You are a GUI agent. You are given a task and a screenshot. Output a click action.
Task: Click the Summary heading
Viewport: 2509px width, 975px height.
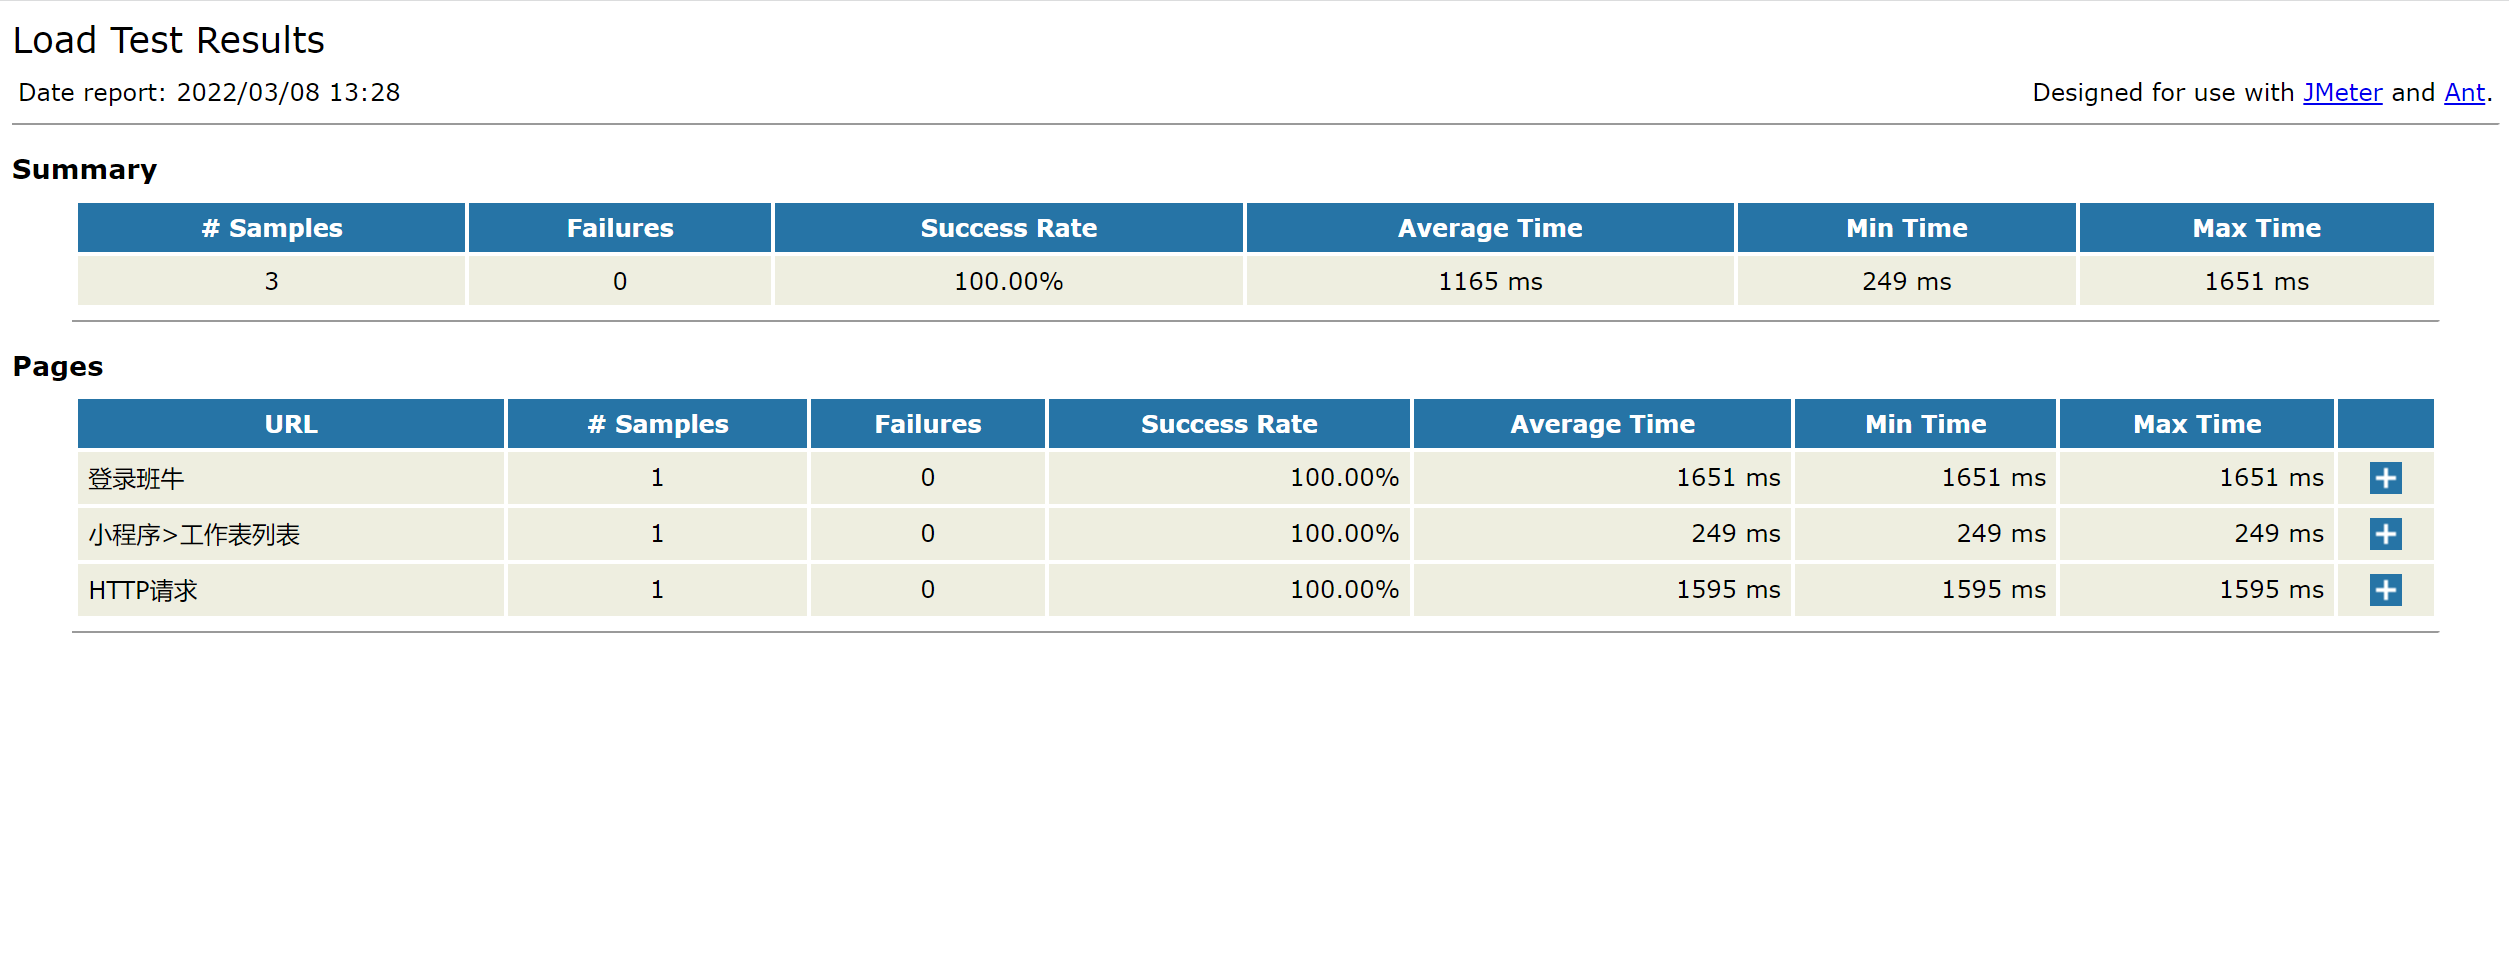coord(85,170)
